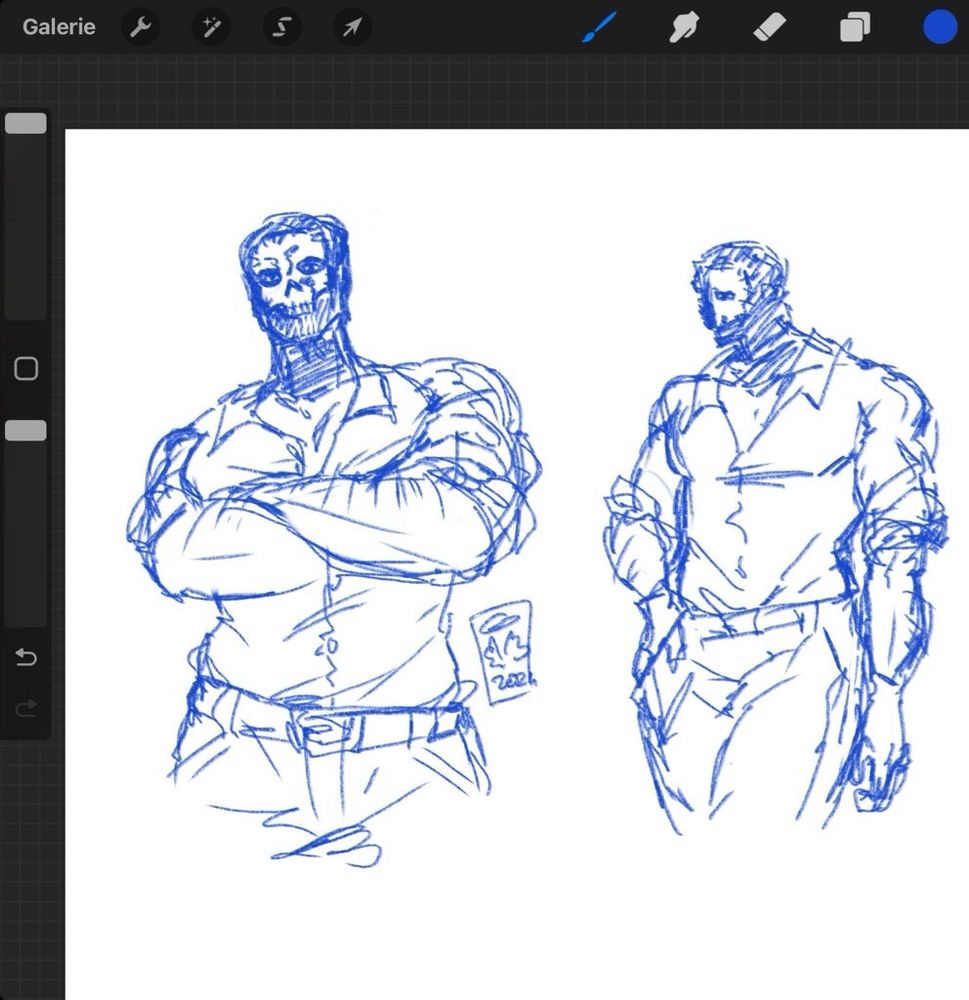Select the Smudge tool
The width and height of the screenshot is (969, 1000).
684,27
